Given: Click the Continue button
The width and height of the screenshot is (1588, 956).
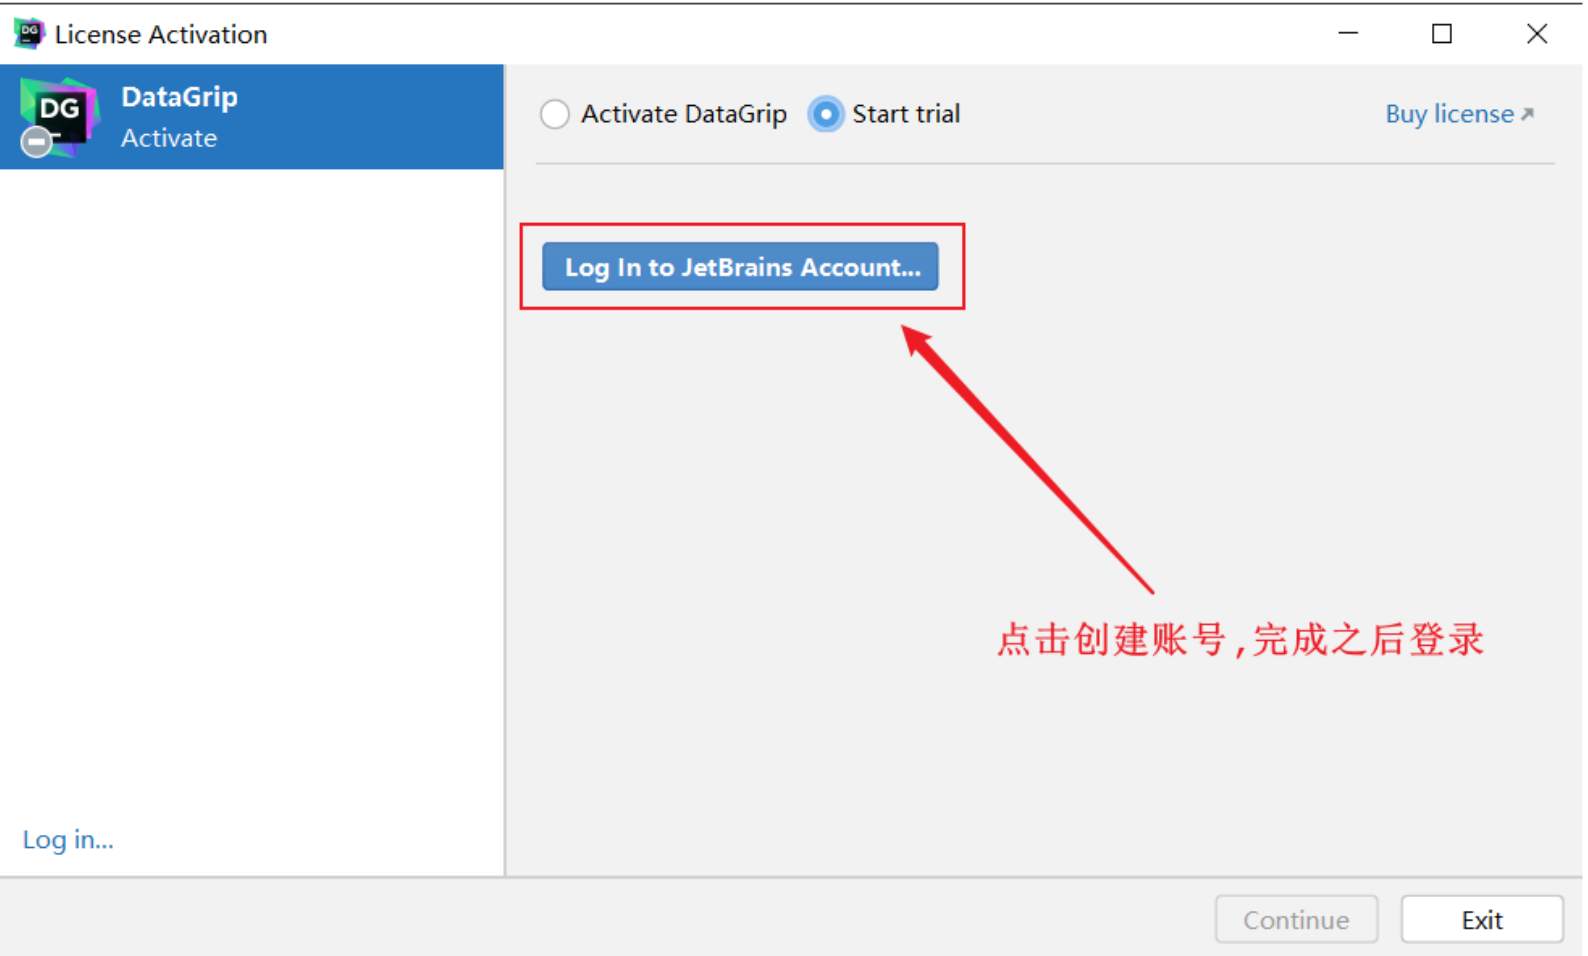Looking at the screenshot, I should tap(1296, 919).
